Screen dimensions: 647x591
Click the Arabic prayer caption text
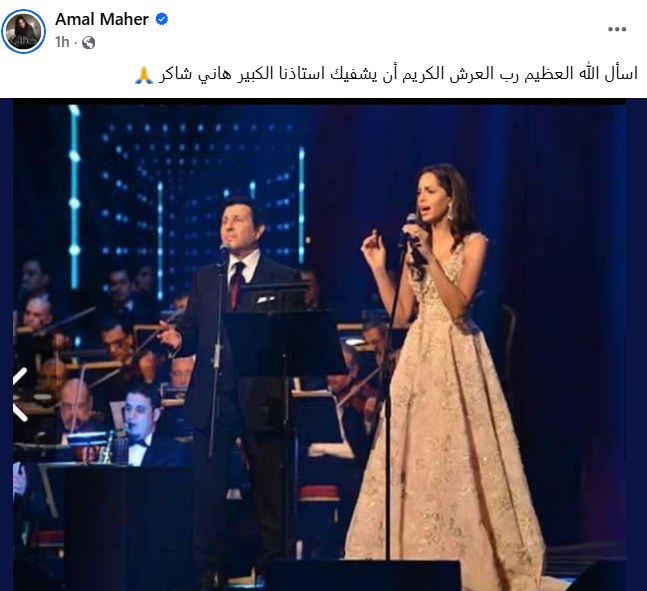click(x=386, y=75)
